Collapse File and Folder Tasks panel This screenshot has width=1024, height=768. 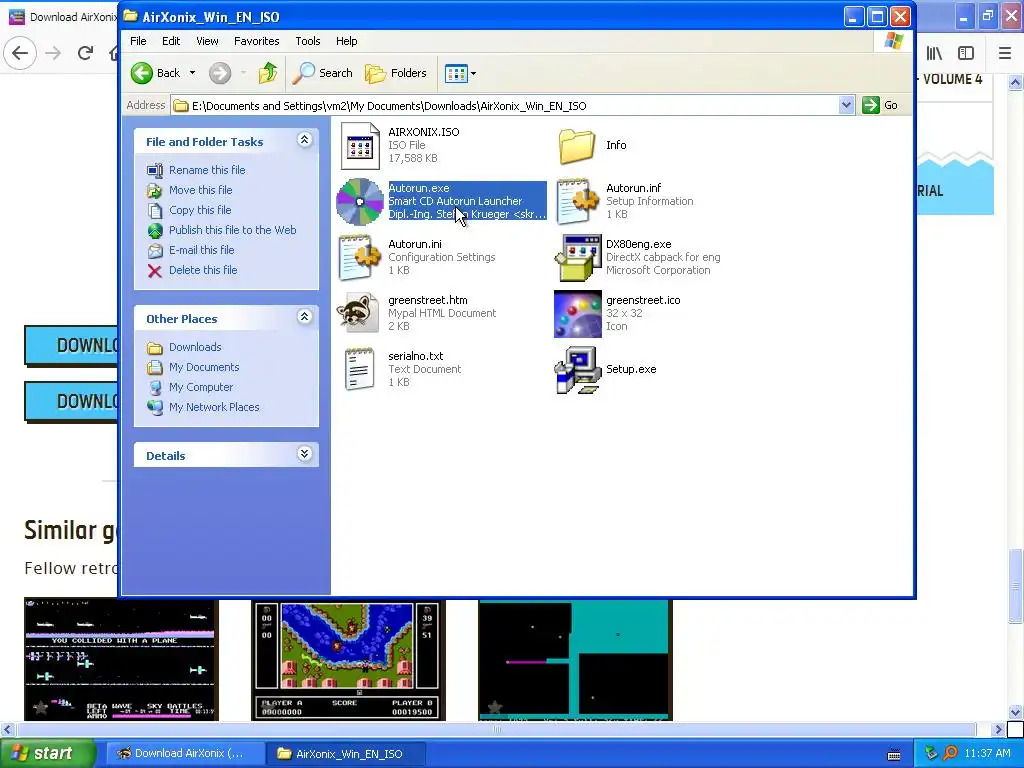304,140
